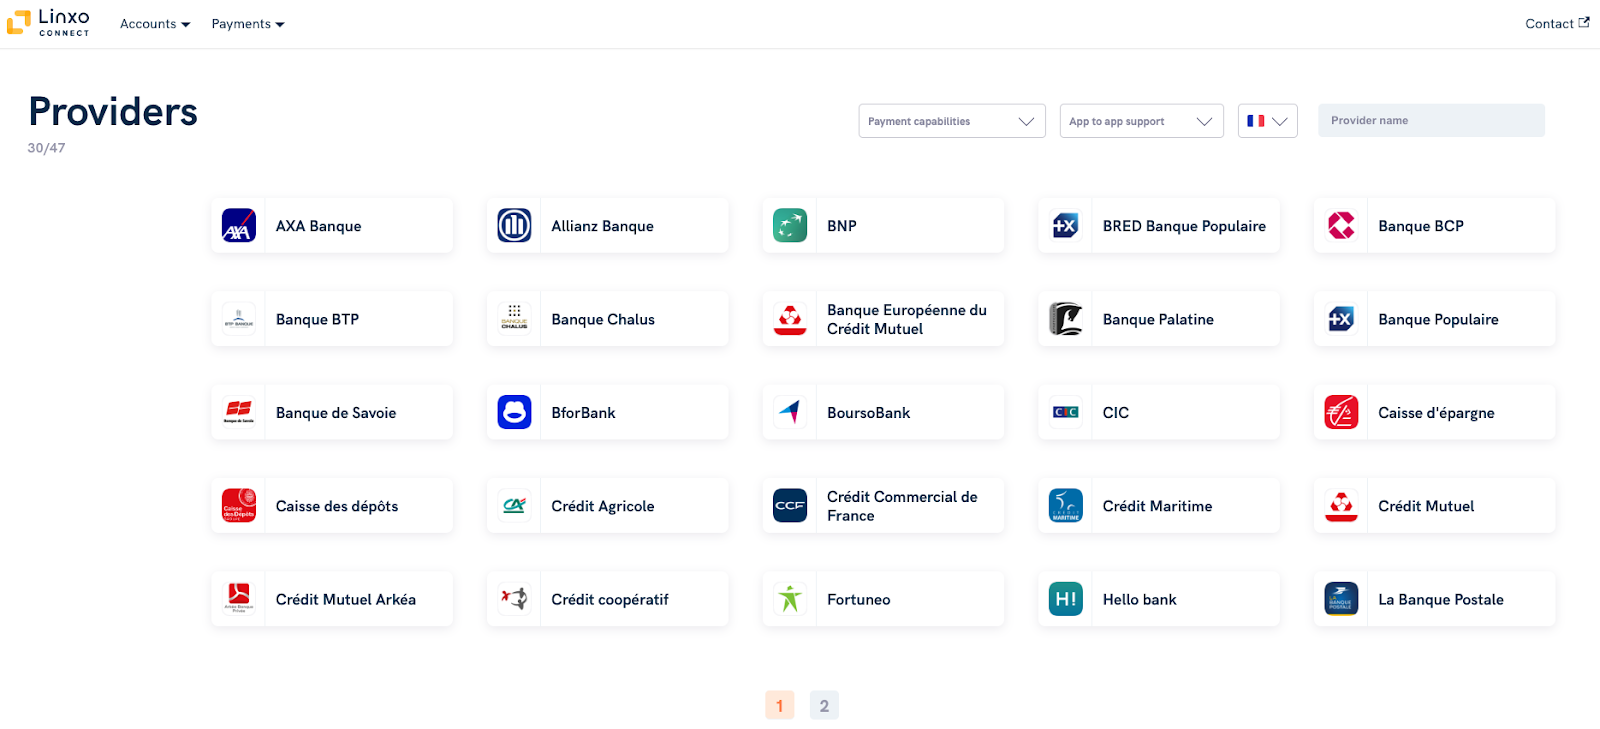Viewport: 1600px width, 729px height.
Task: Select the Crédit Mutuel Arkéa provider name
Action: 346,599
